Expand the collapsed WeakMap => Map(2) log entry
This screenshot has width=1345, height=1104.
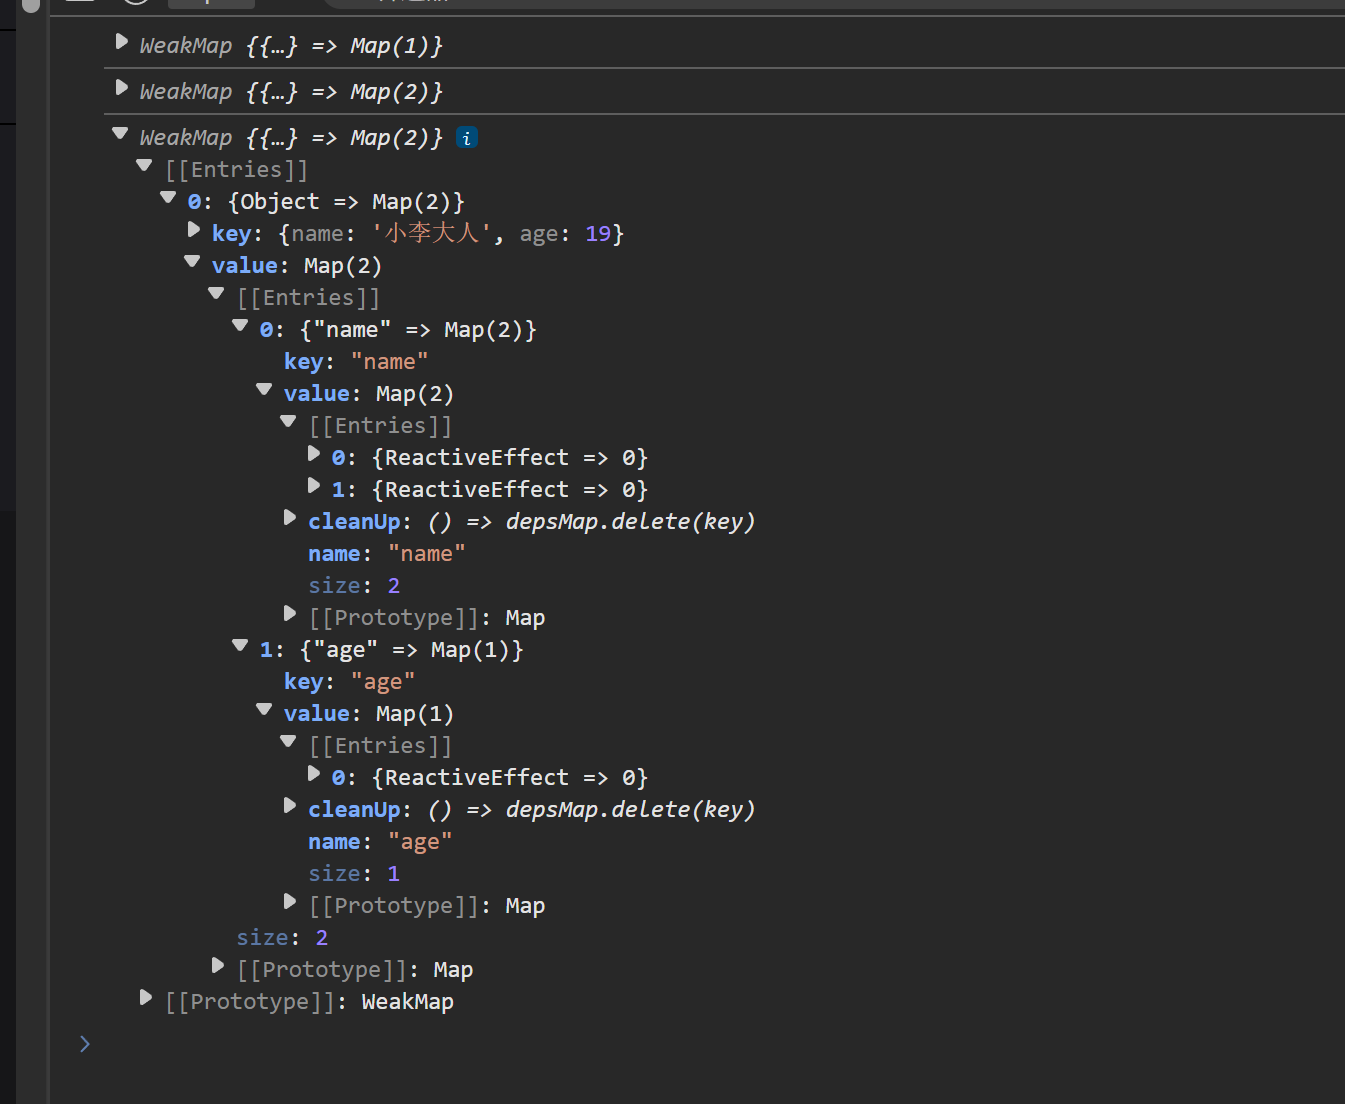coord(122,88)
